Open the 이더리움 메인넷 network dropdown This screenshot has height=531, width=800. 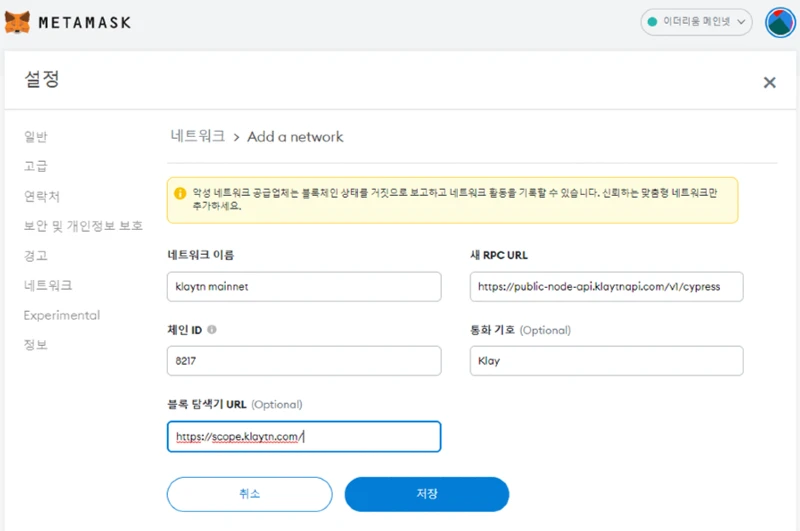pyautogui.click(x=696, y=22)
